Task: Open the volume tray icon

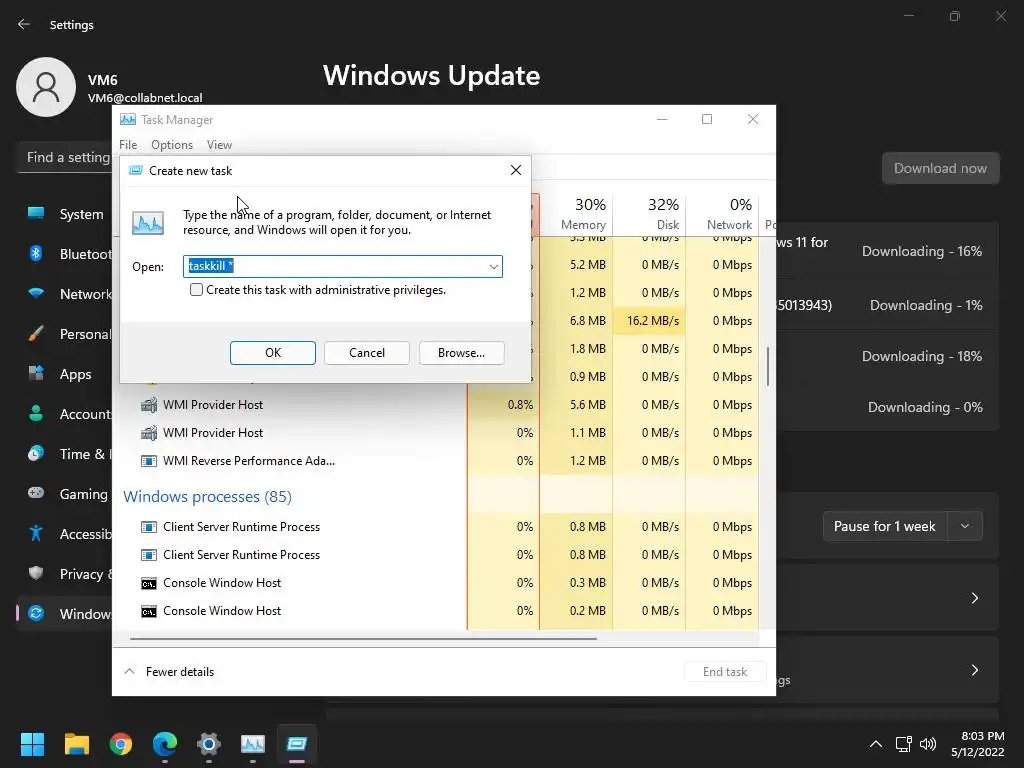Action: point(927,744)
